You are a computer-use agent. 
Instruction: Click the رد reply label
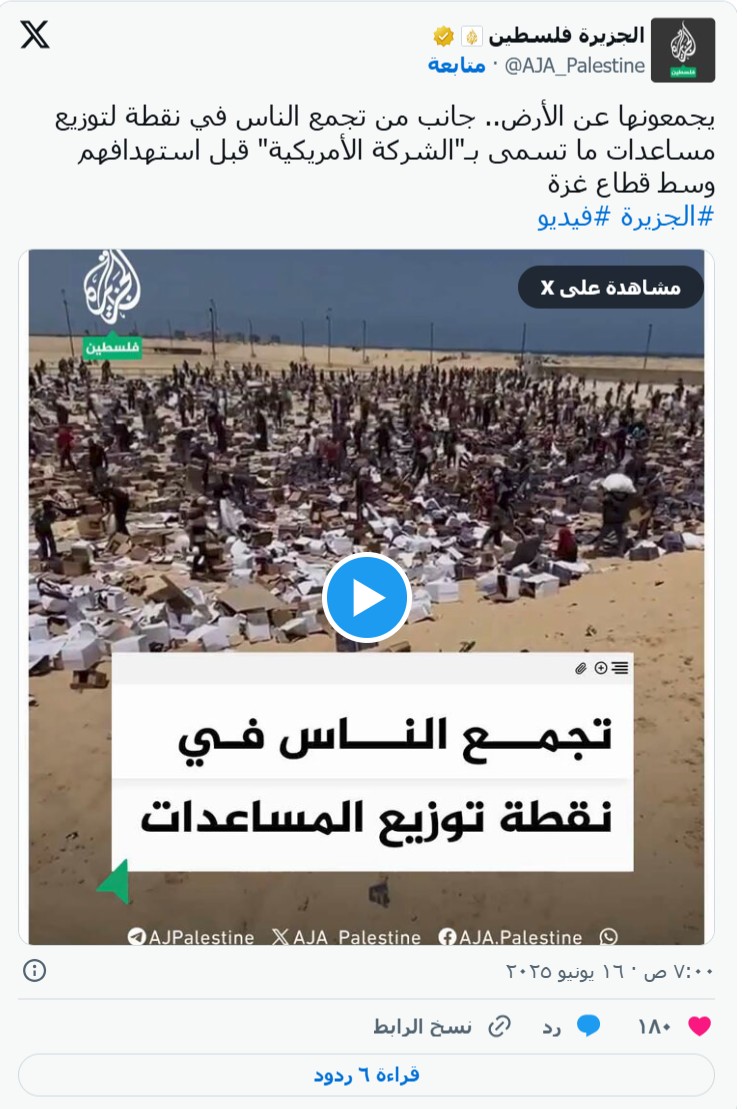552,1027
